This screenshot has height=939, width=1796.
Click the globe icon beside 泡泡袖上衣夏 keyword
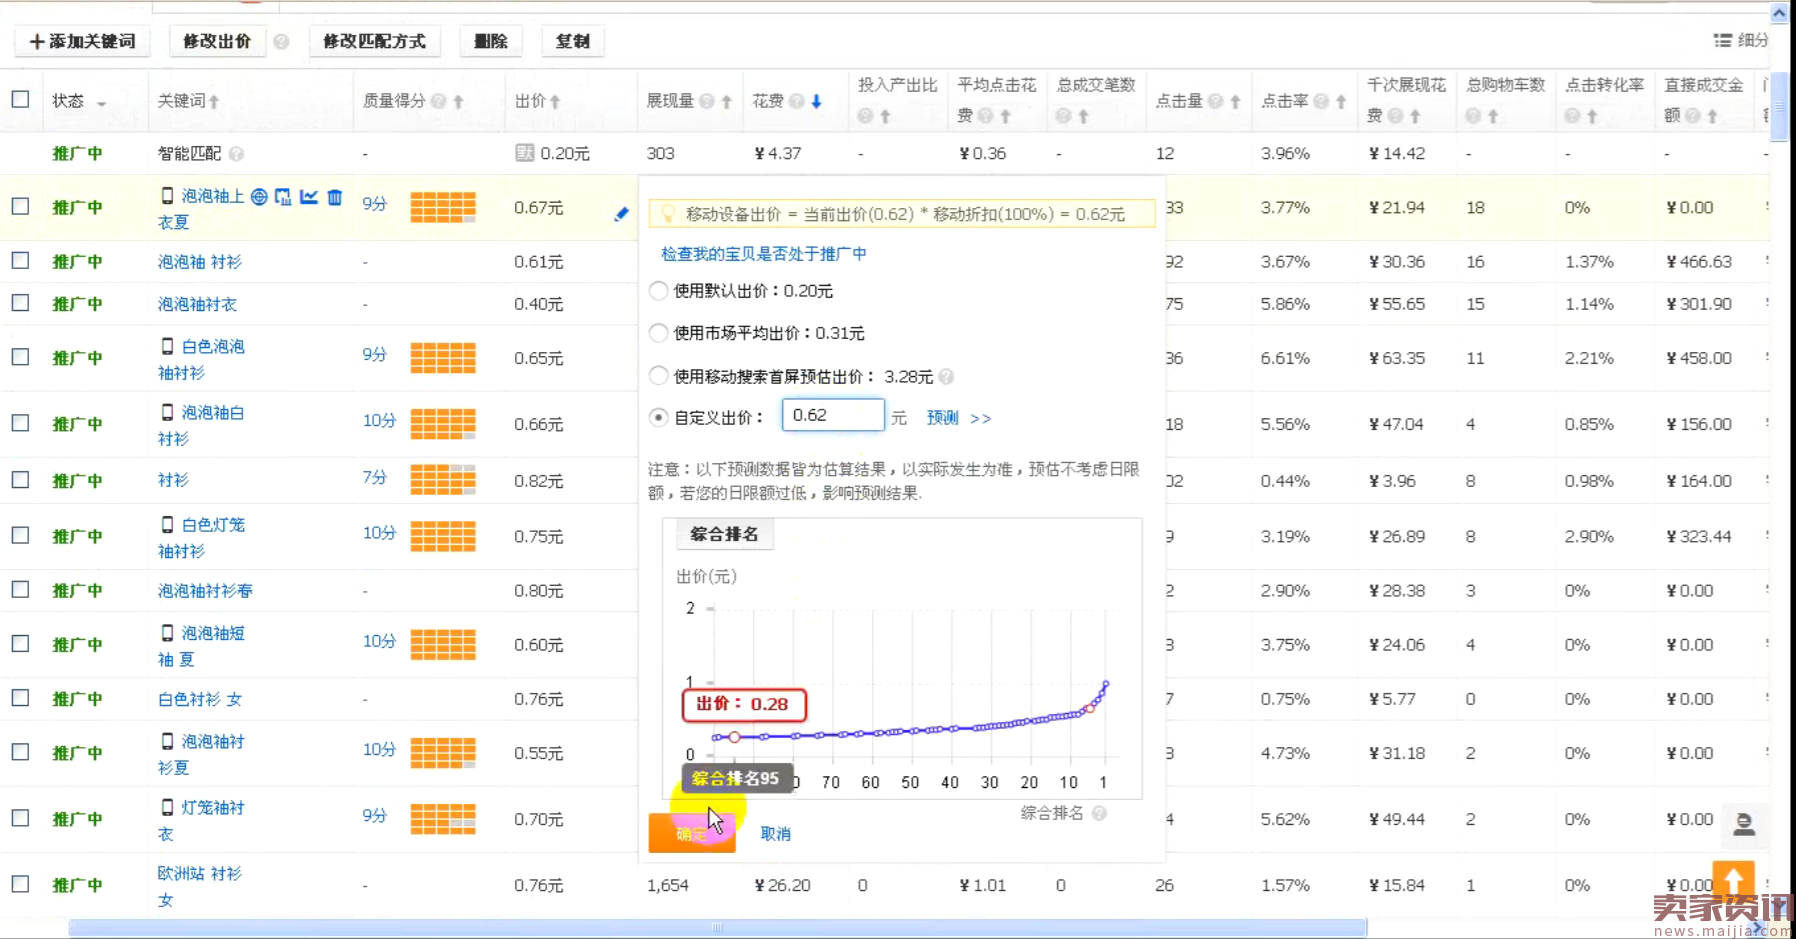coord(259,197)
